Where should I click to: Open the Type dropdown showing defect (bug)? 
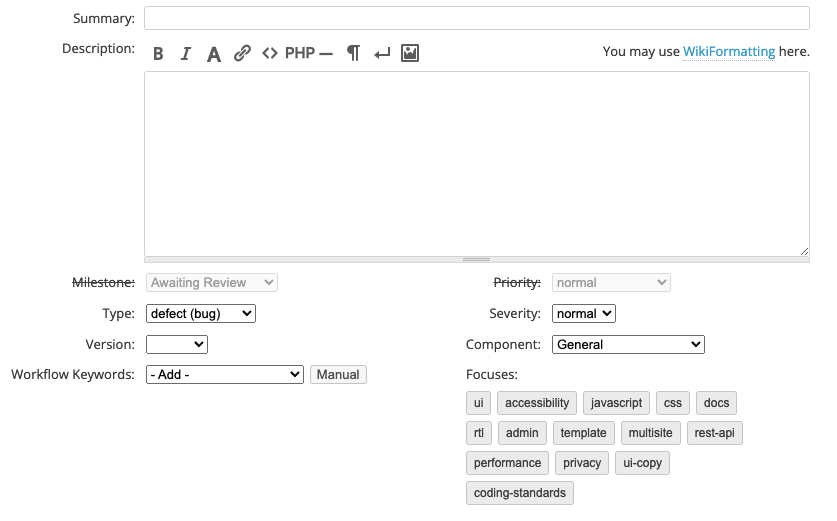tap(201, 314)
